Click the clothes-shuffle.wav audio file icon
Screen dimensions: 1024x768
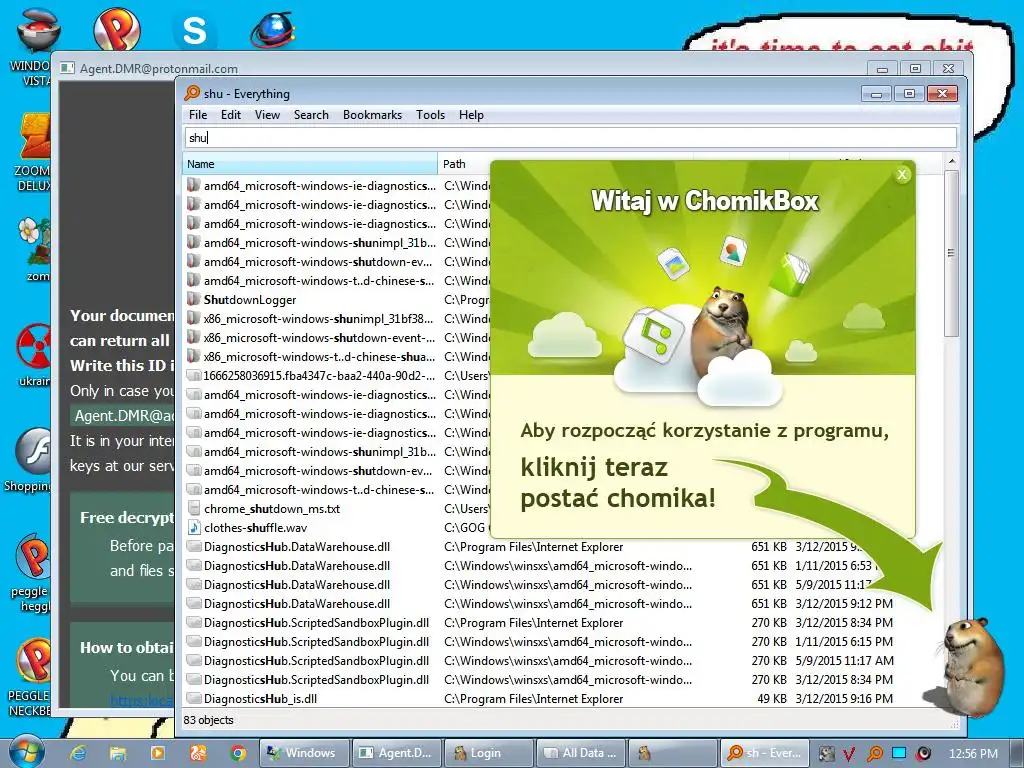click(x=193, y=528)
